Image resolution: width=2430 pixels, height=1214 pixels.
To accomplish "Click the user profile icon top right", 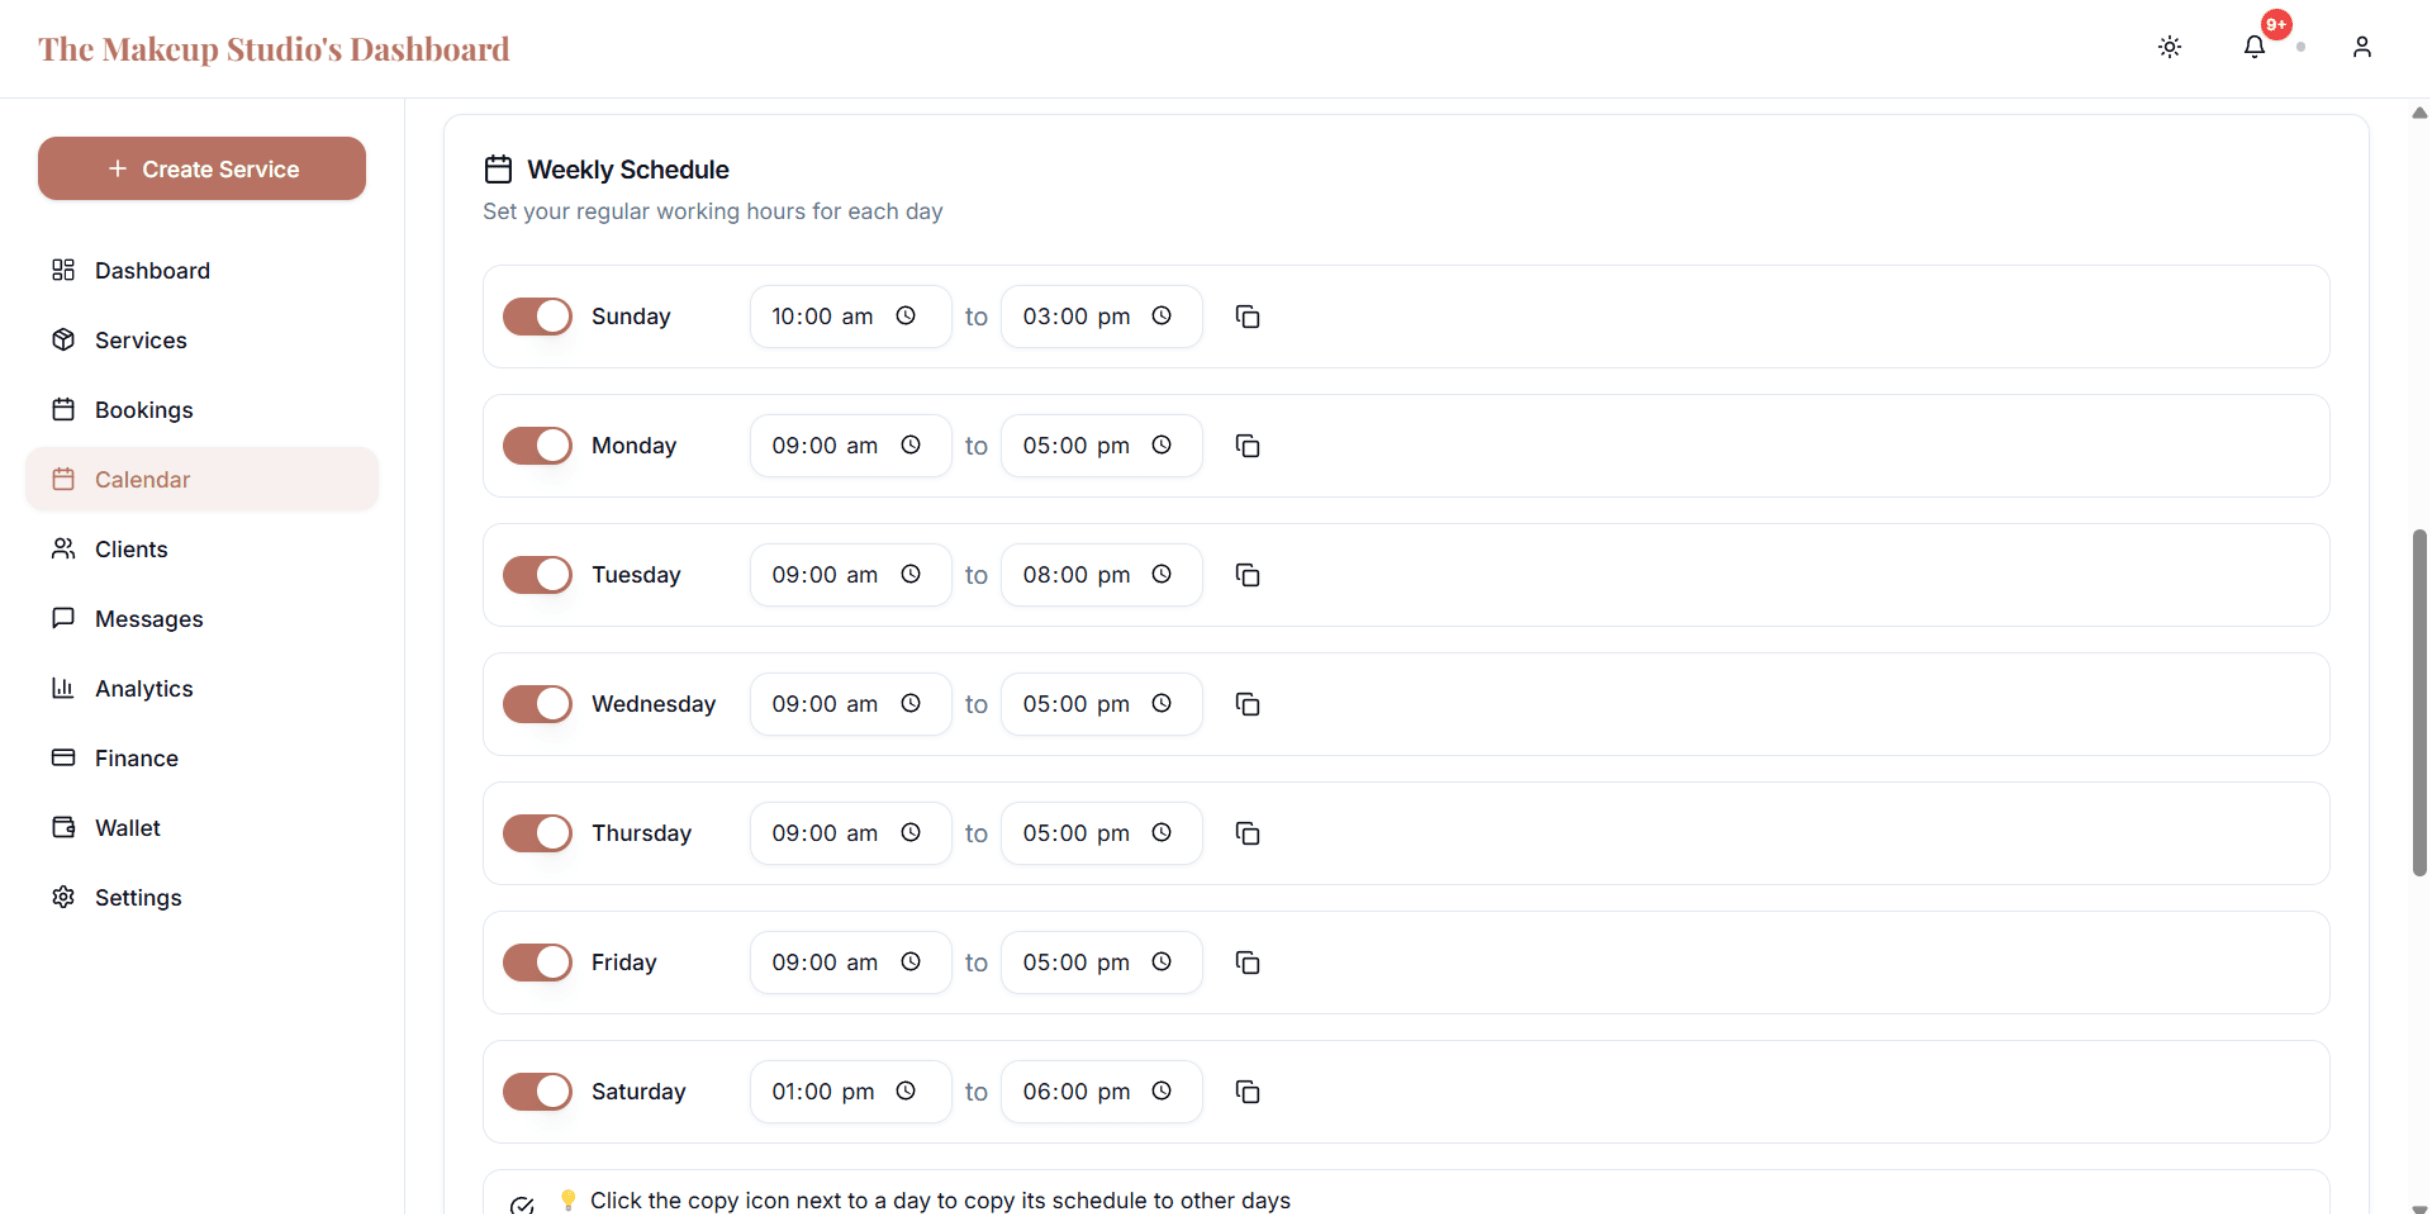I will click(2362, 47).
